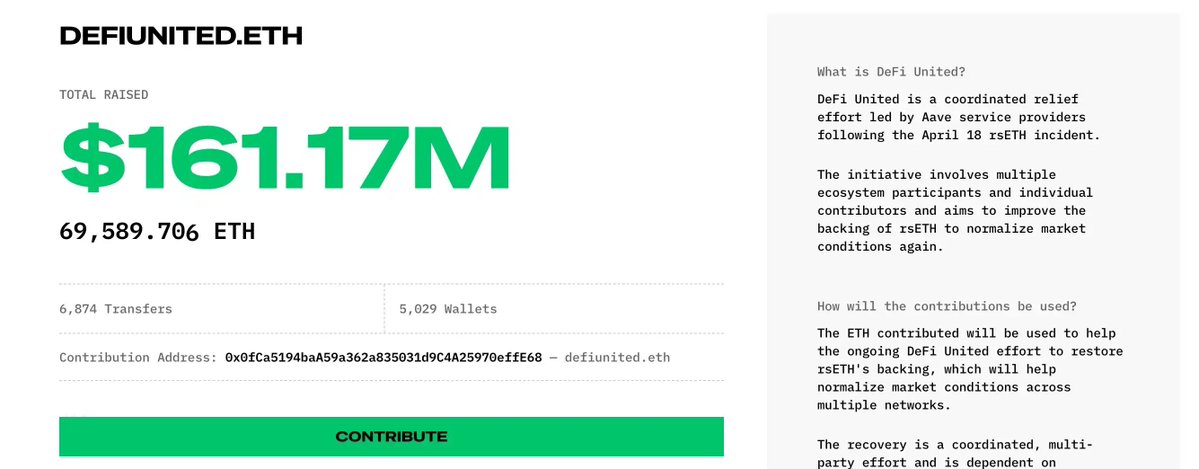The width and height of the screenshot is (1199, 469).
Task: Click paragraph starting The recovery is a coordinated
Action: 955,453
